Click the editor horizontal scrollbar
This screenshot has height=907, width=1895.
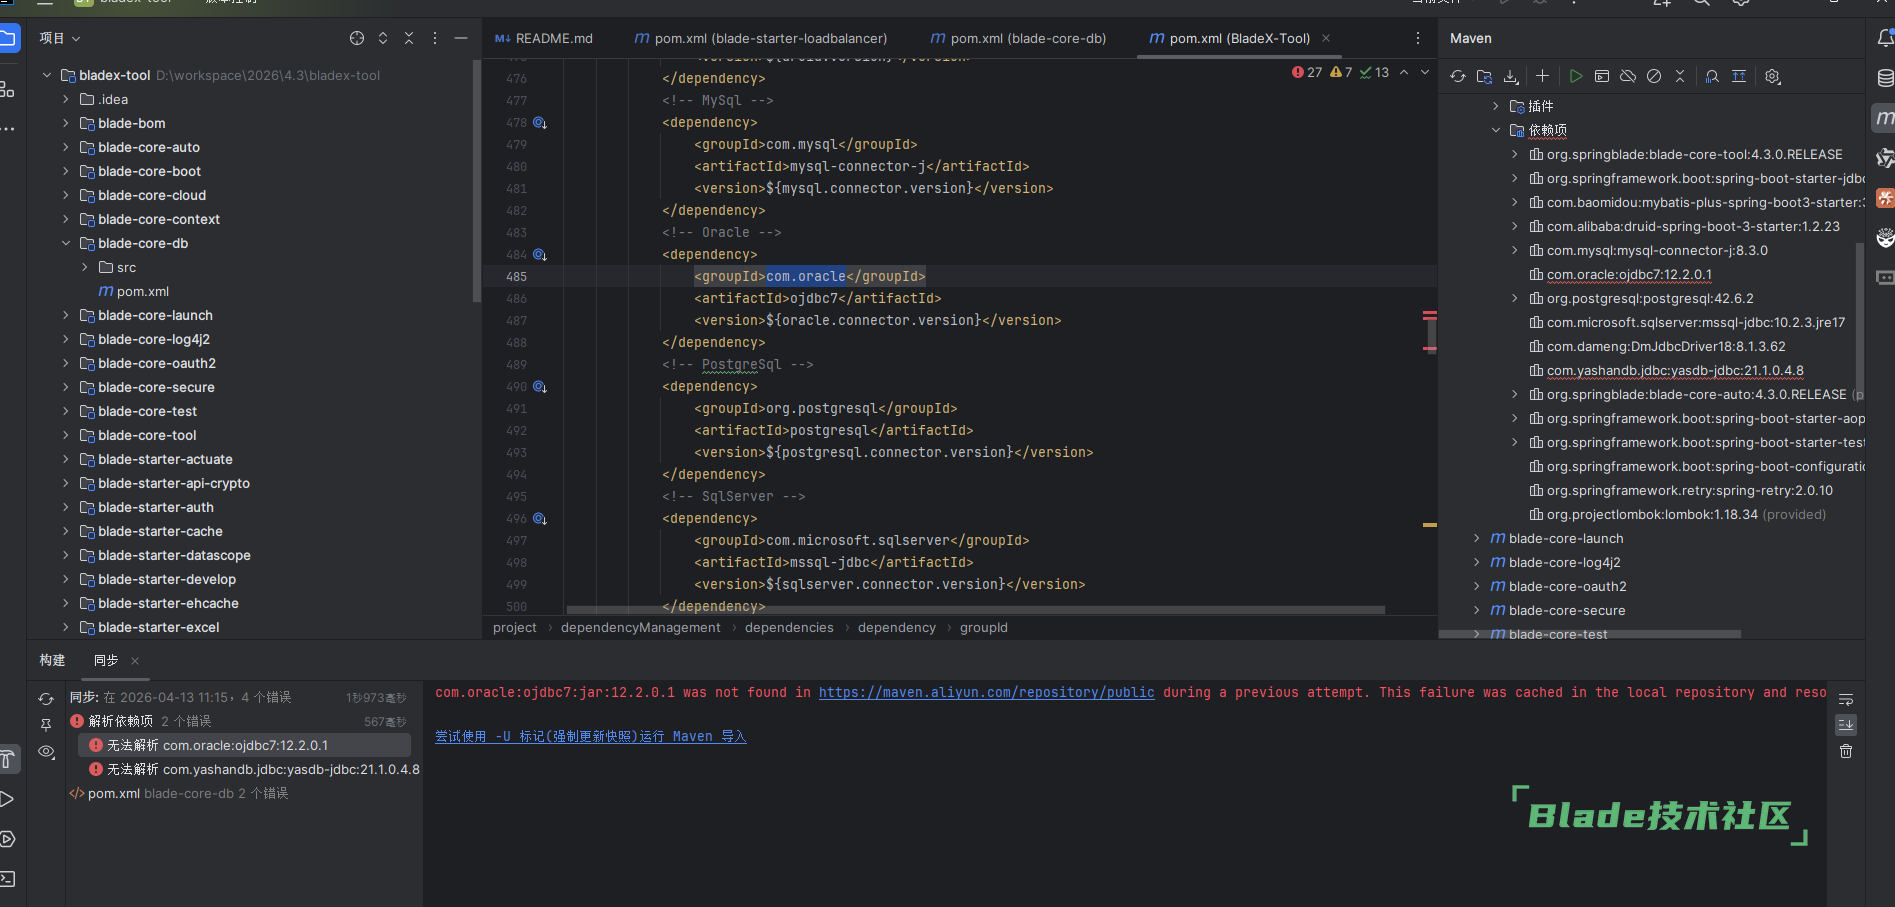click(x=975, y=609)
